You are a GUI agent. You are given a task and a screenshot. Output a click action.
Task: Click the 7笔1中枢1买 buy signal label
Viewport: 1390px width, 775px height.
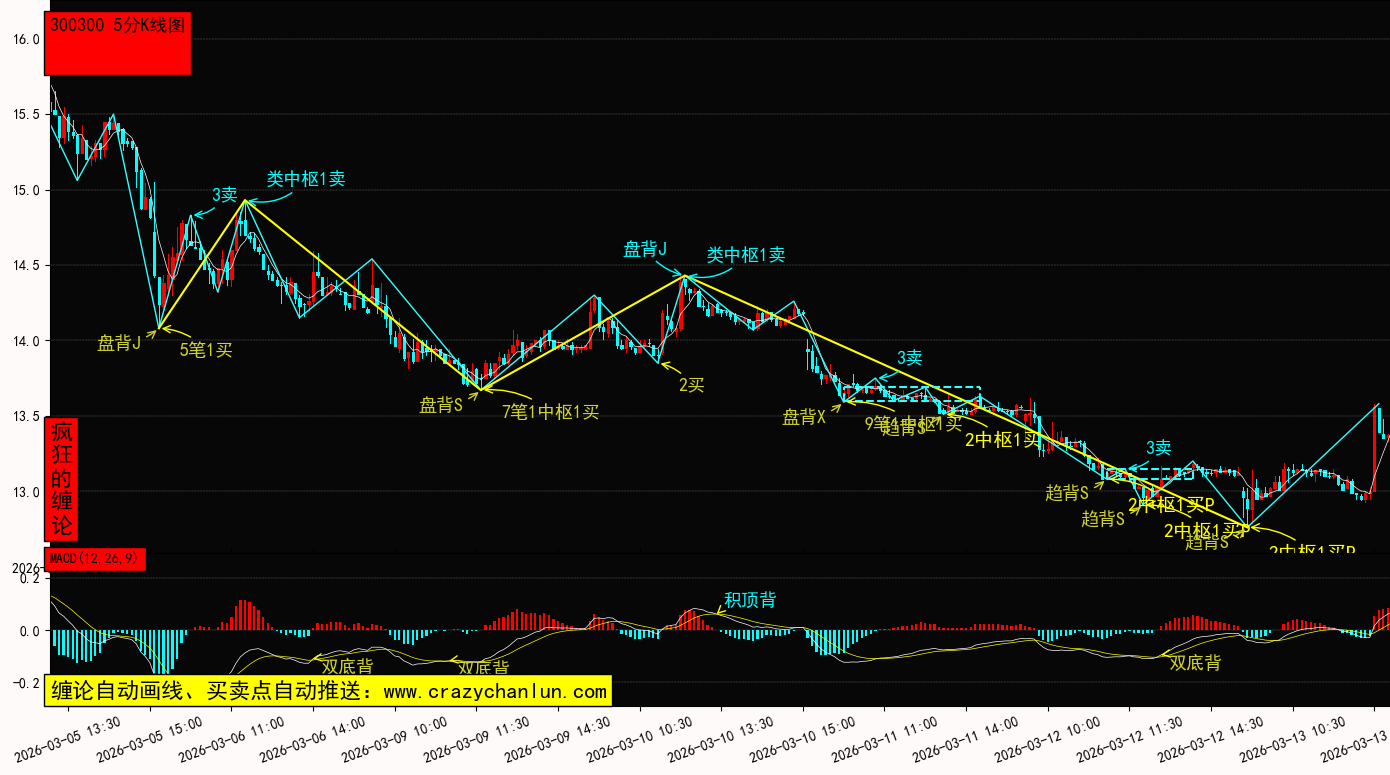(550, 412)
